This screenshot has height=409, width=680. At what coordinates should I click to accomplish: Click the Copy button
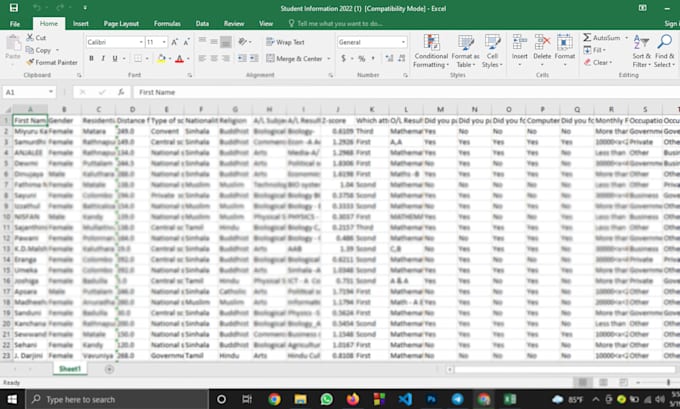39,50
